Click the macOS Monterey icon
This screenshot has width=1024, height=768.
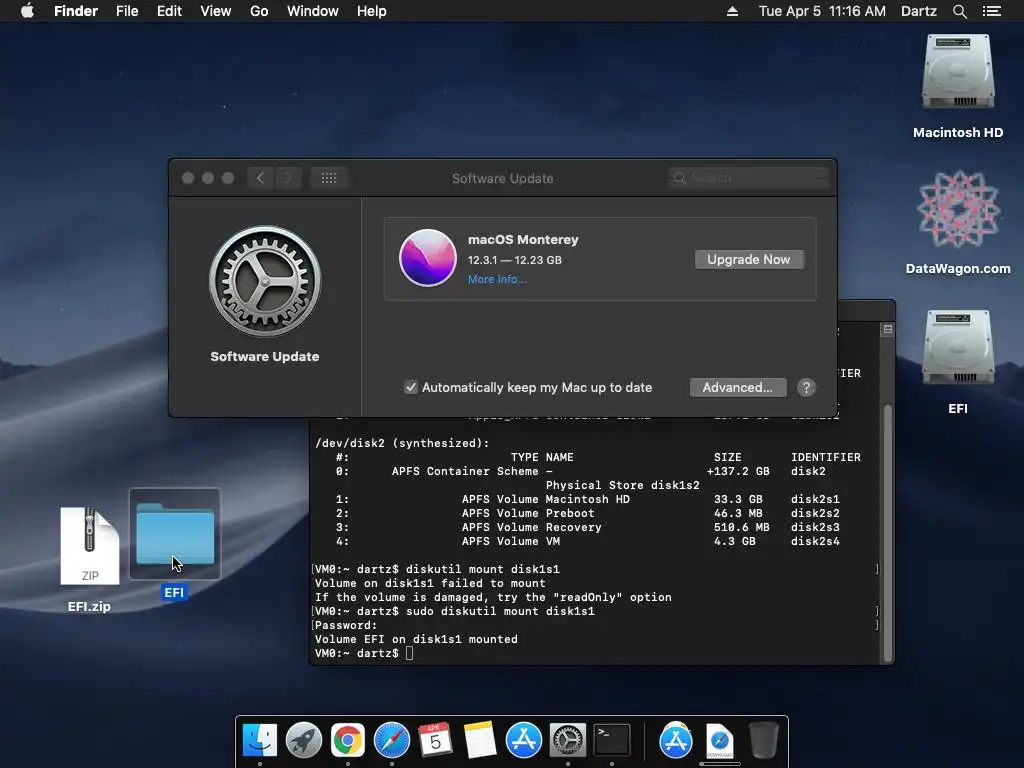428,258
